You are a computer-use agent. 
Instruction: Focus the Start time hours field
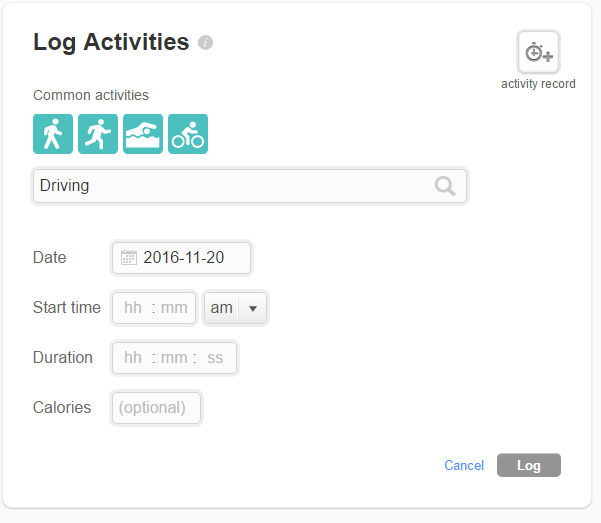tap(133, 308)
